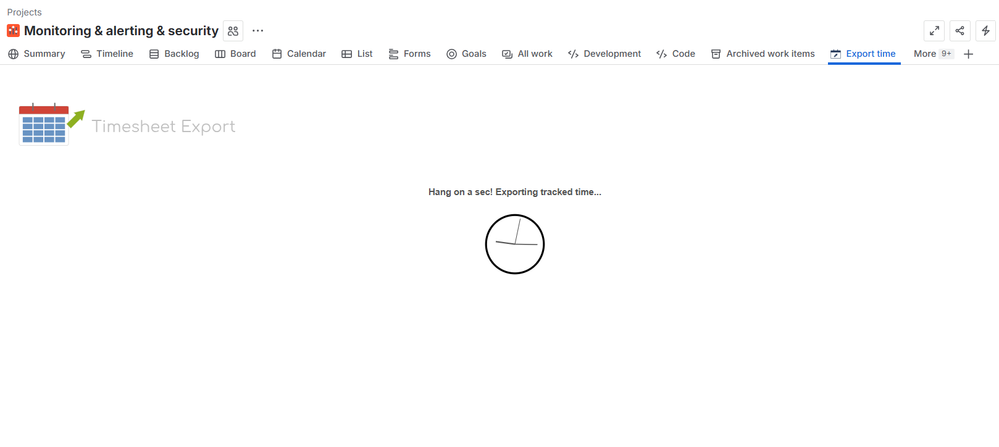Viewport: 999px width, 447px height.
Task: Open the automation lightning bolt icon
Action: [985, 31]
